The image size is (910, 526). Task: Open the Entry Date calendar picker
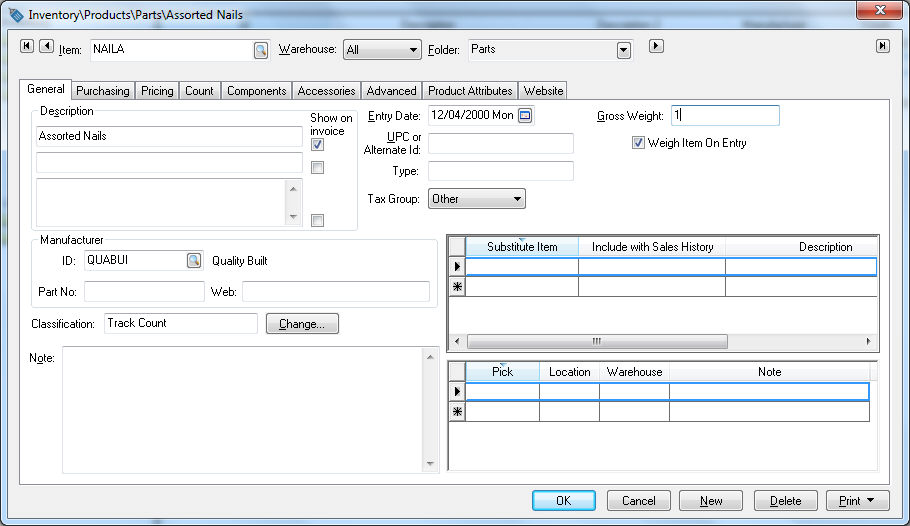[x=525, y=116]
